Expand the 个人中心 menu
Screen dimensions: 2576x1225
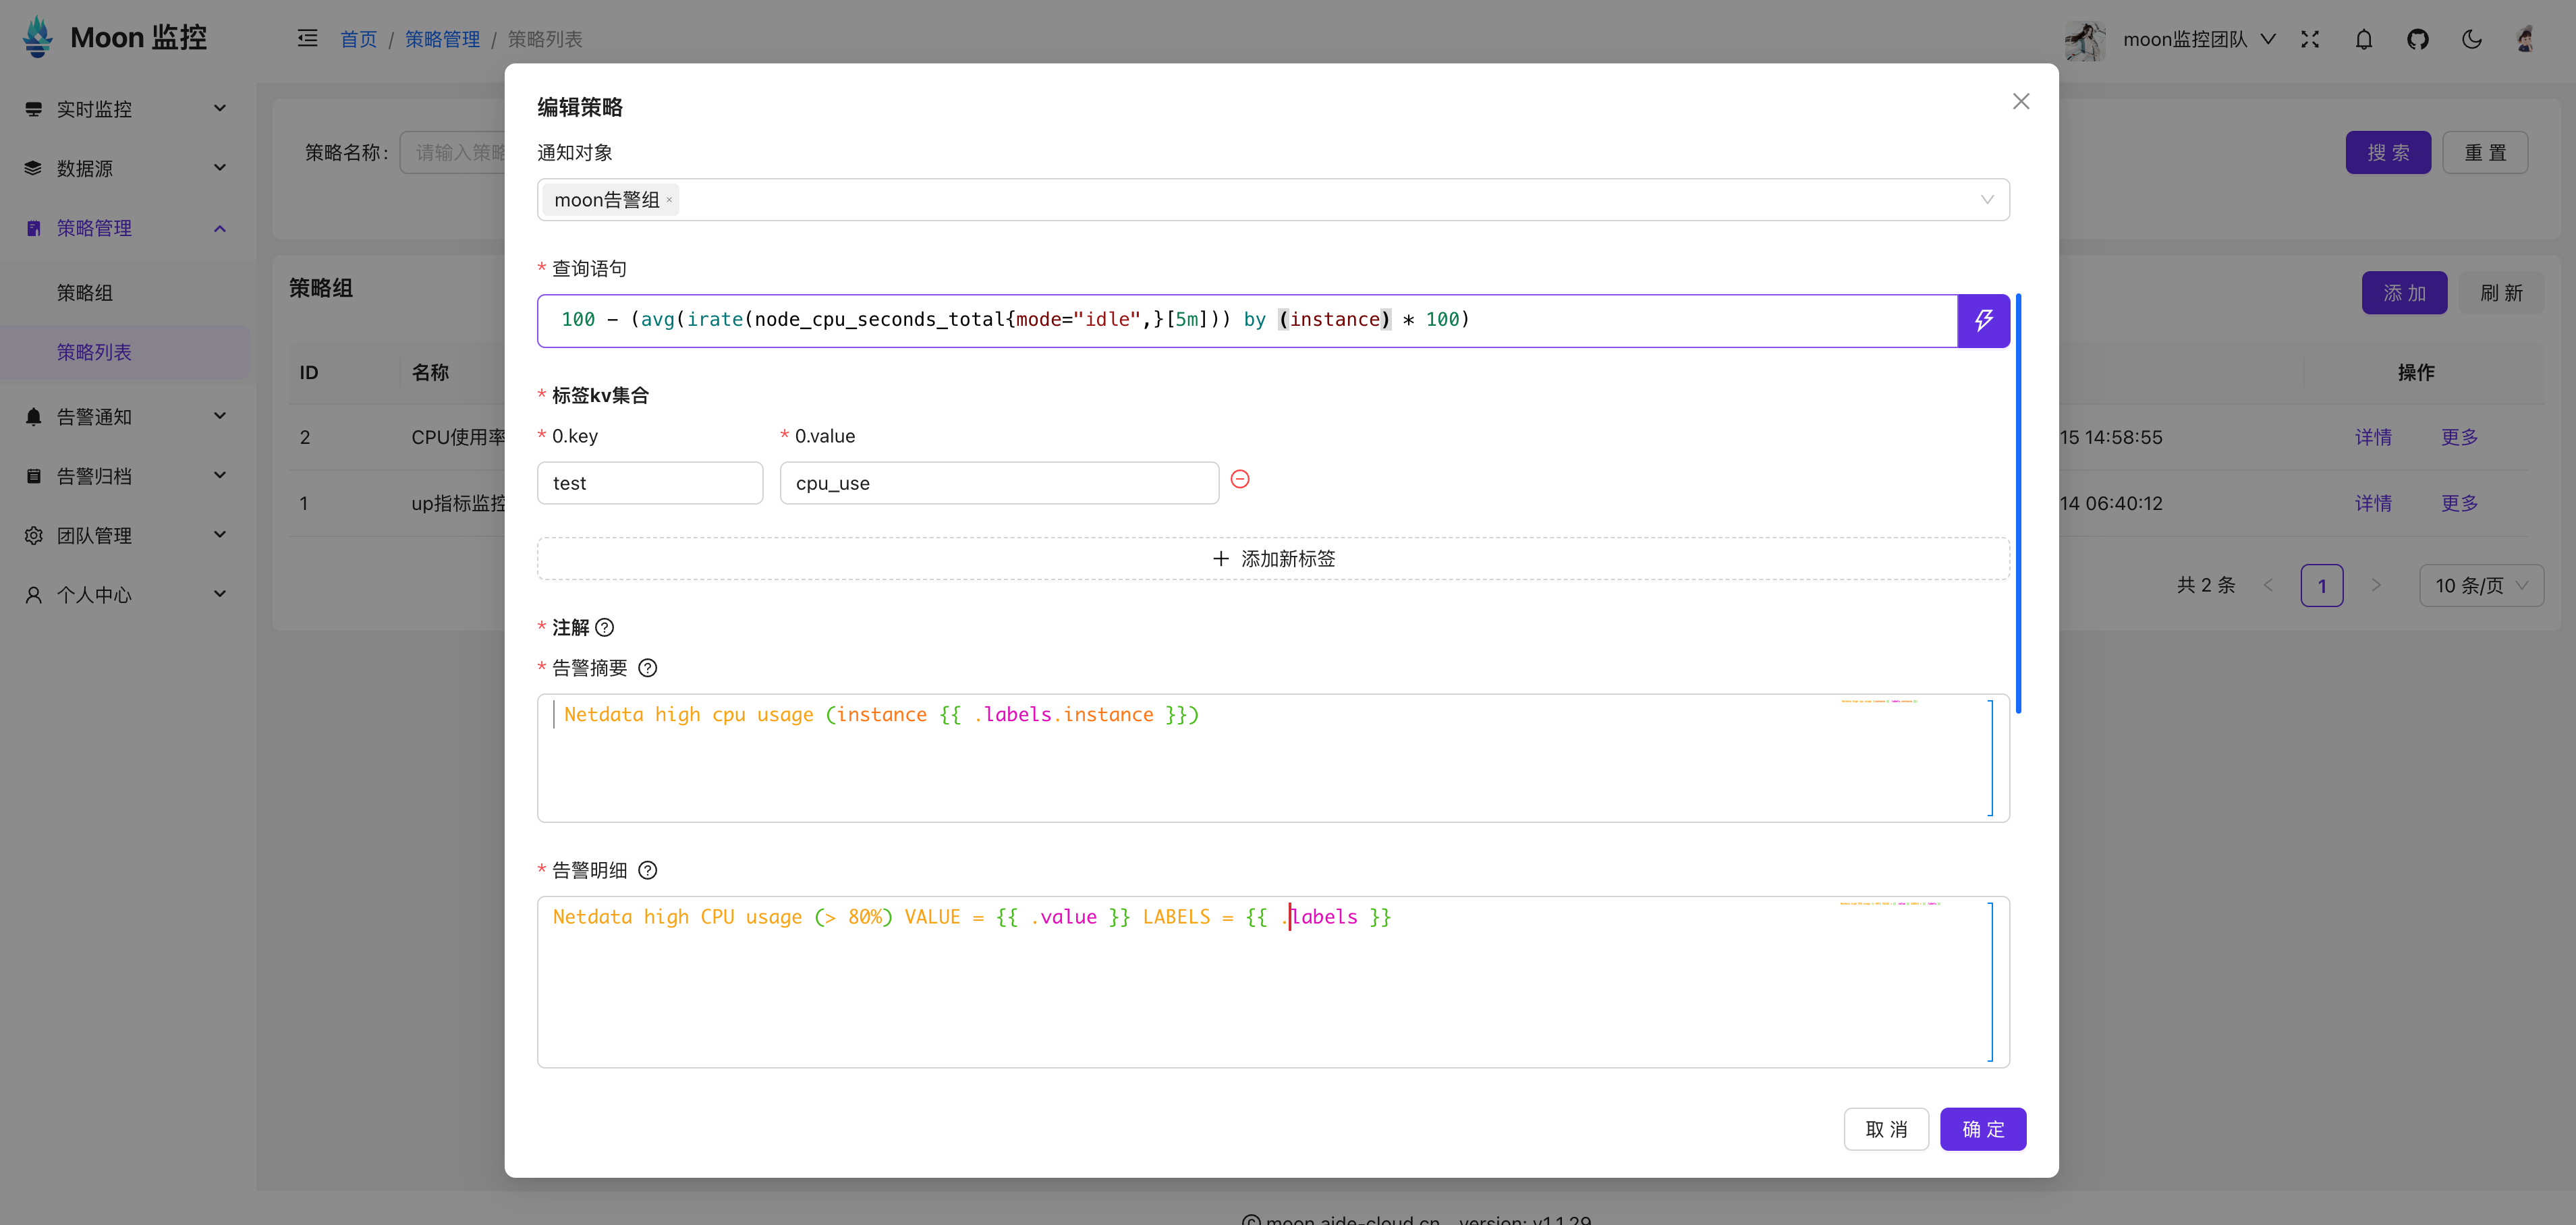coord(220,593)
